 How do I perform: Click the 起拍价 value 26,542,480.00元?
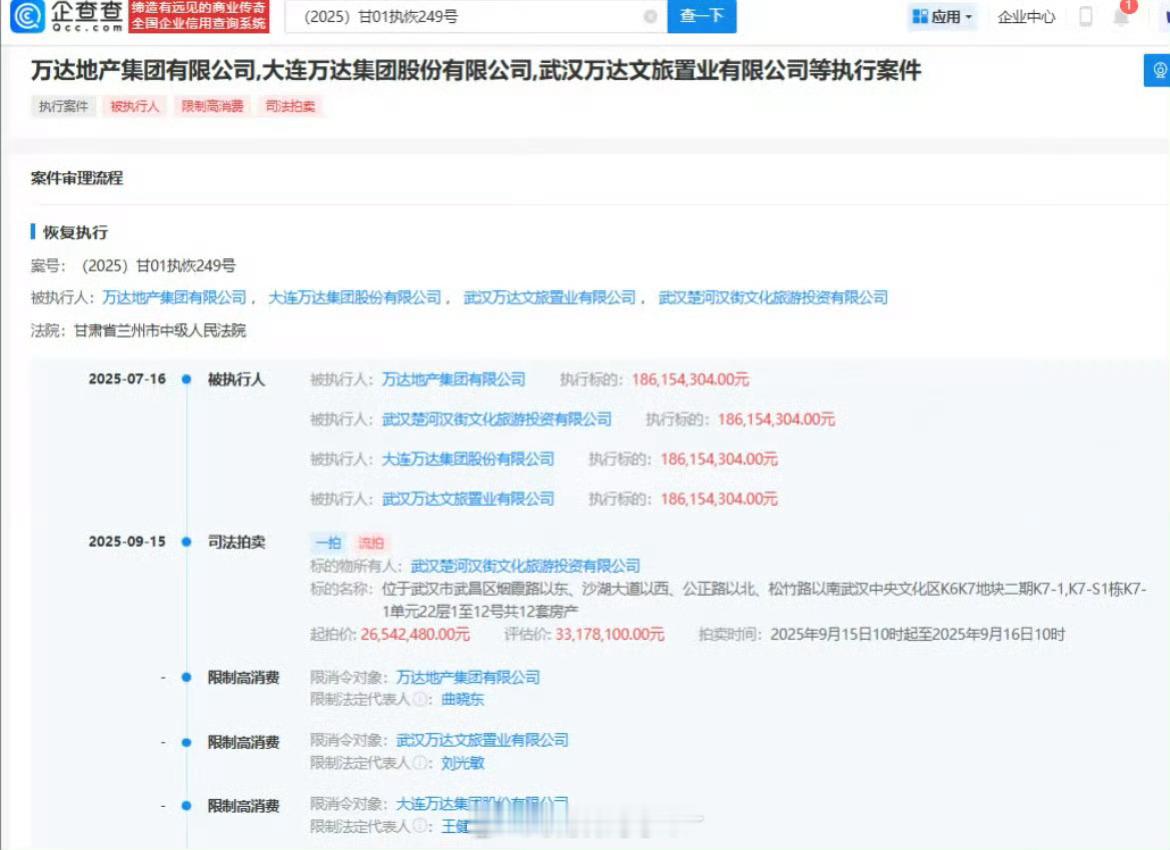pos(415,634)
